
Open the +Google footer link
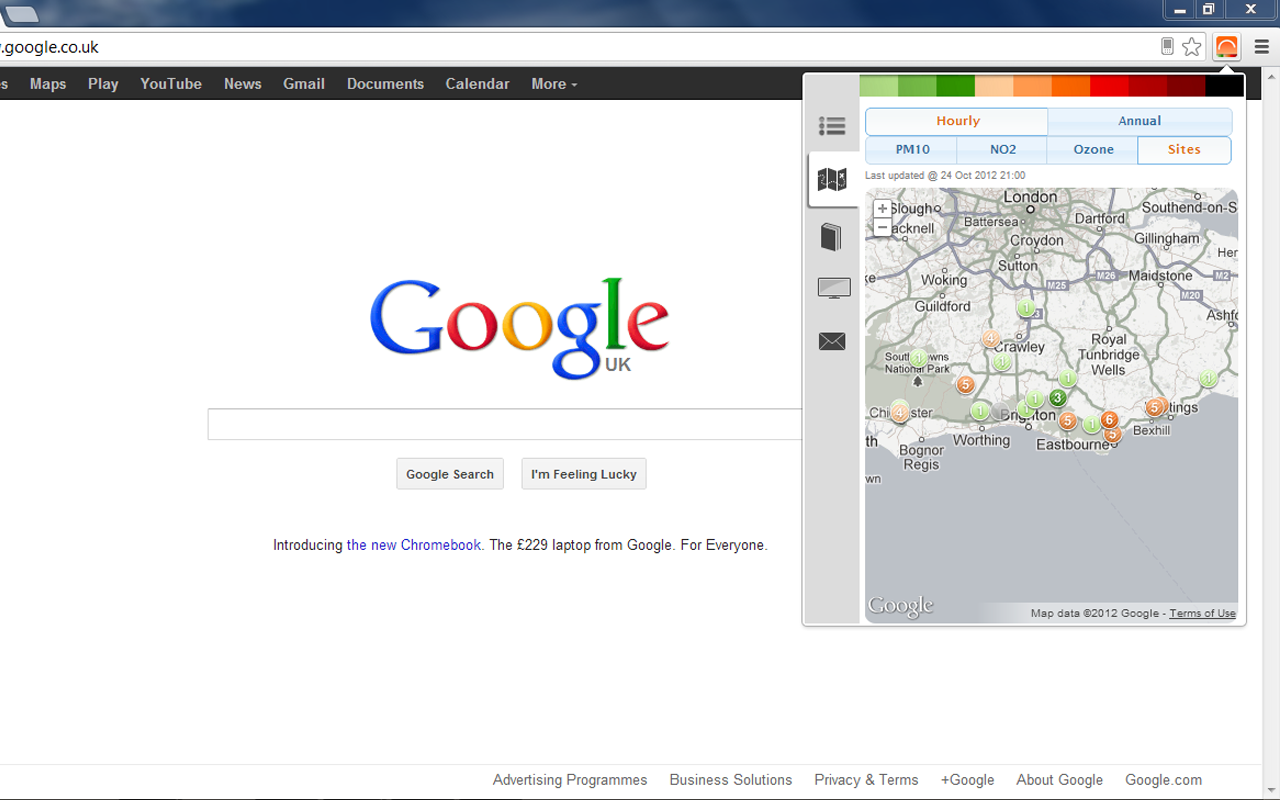(x=967, y=780)
